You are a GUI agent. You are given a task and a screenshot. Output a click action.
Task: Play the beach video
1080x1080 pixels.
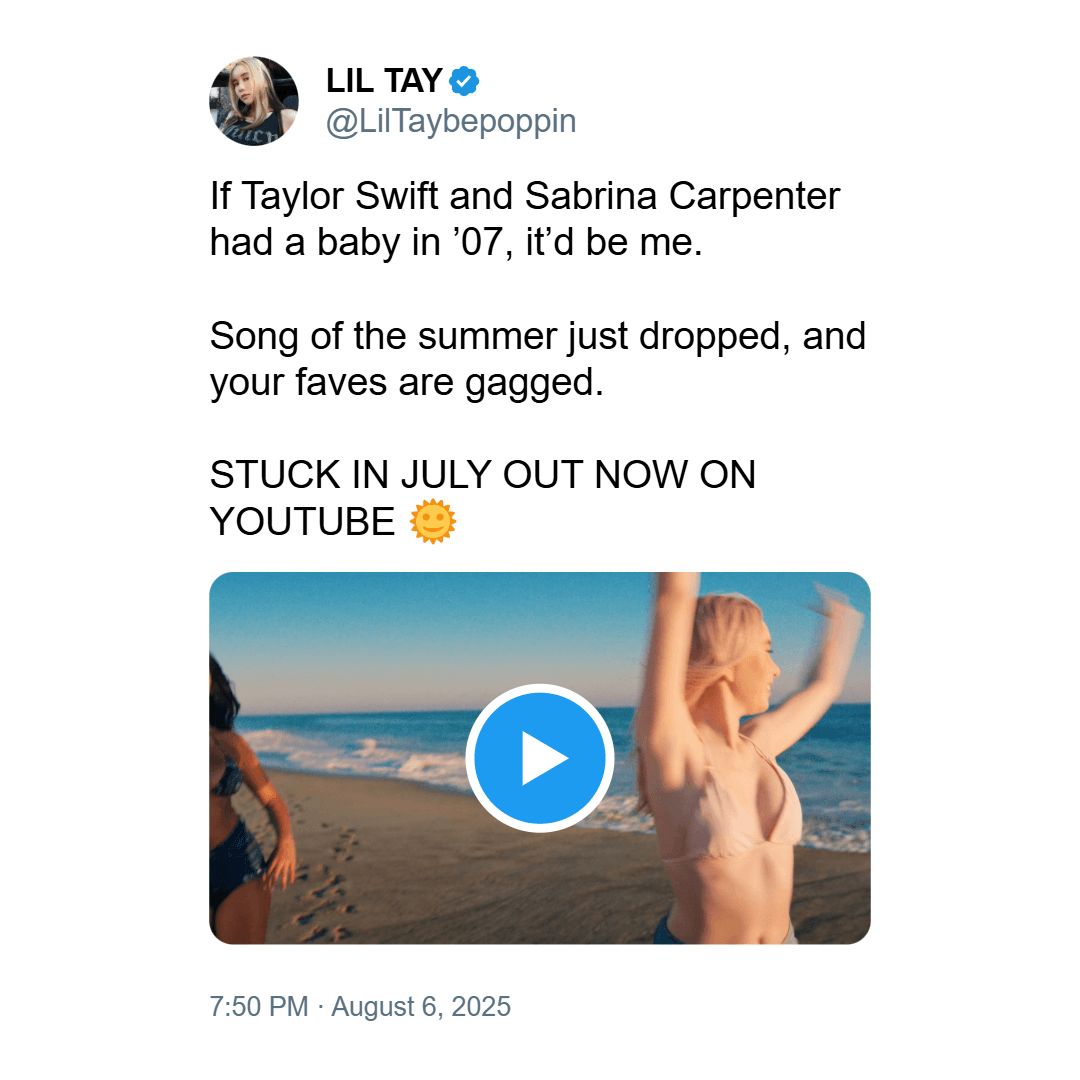click(539, 758)
